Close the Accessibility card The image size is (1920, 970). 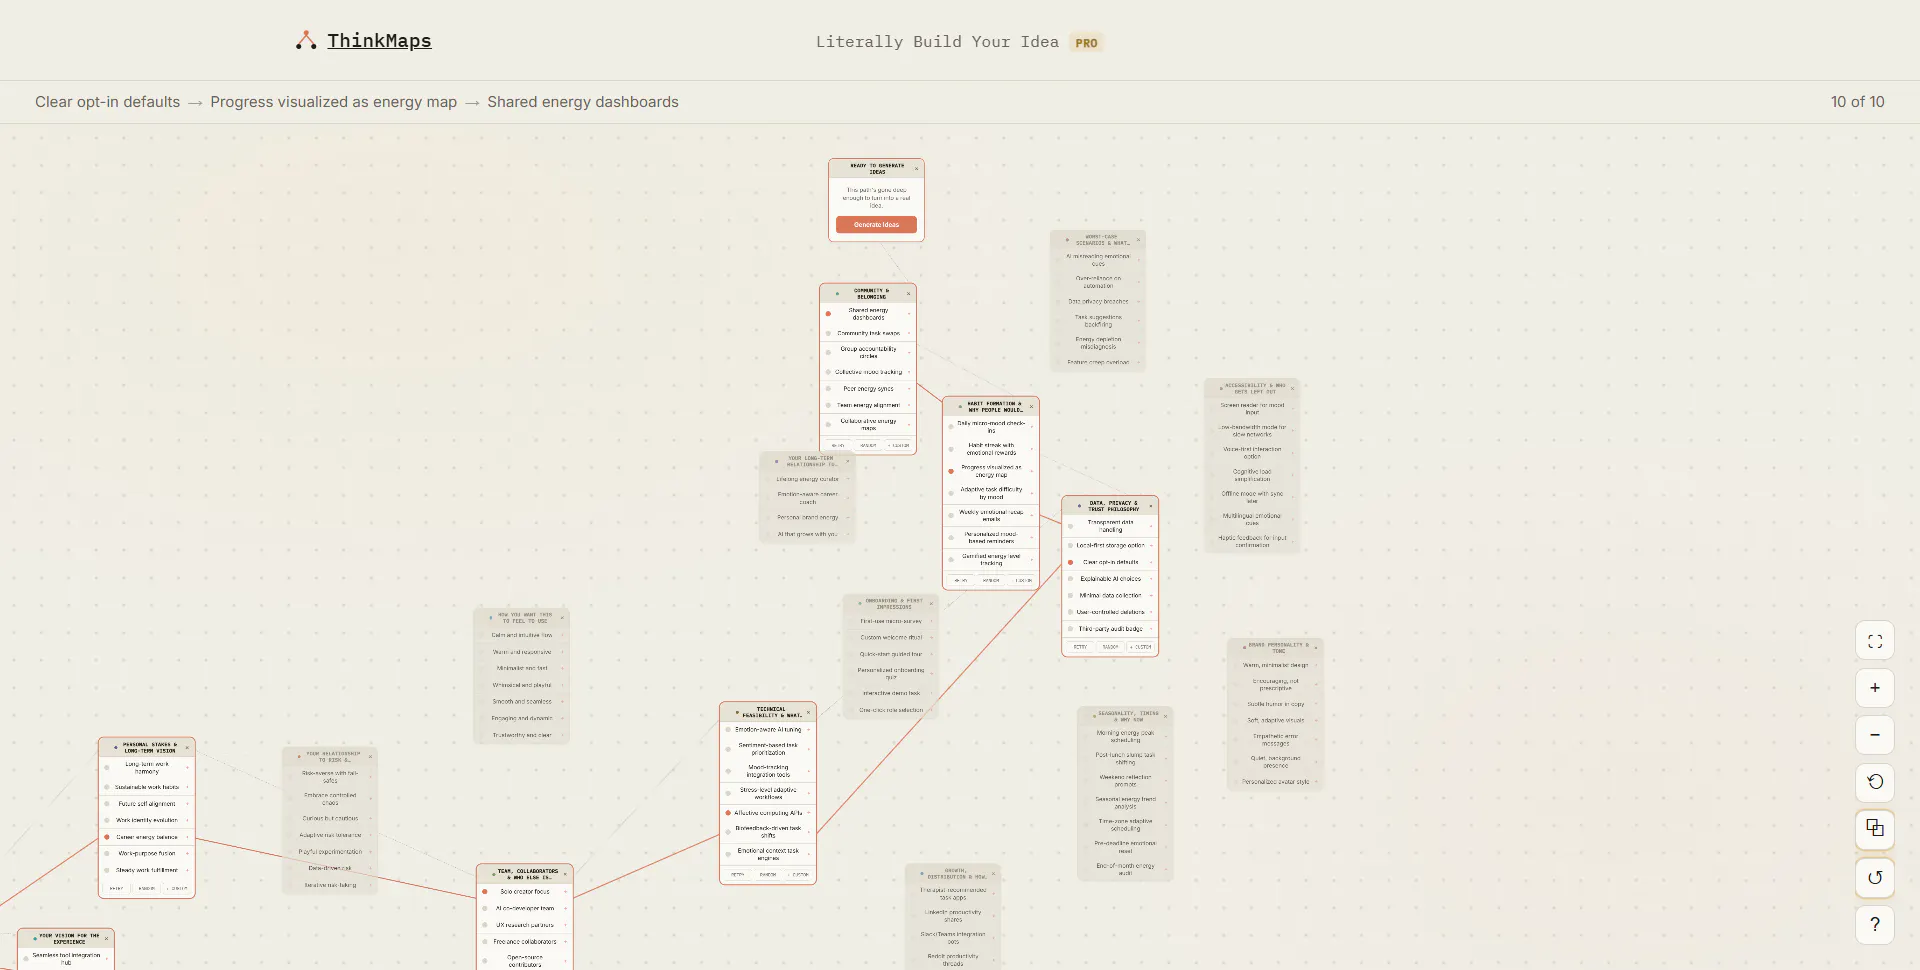1292,388
